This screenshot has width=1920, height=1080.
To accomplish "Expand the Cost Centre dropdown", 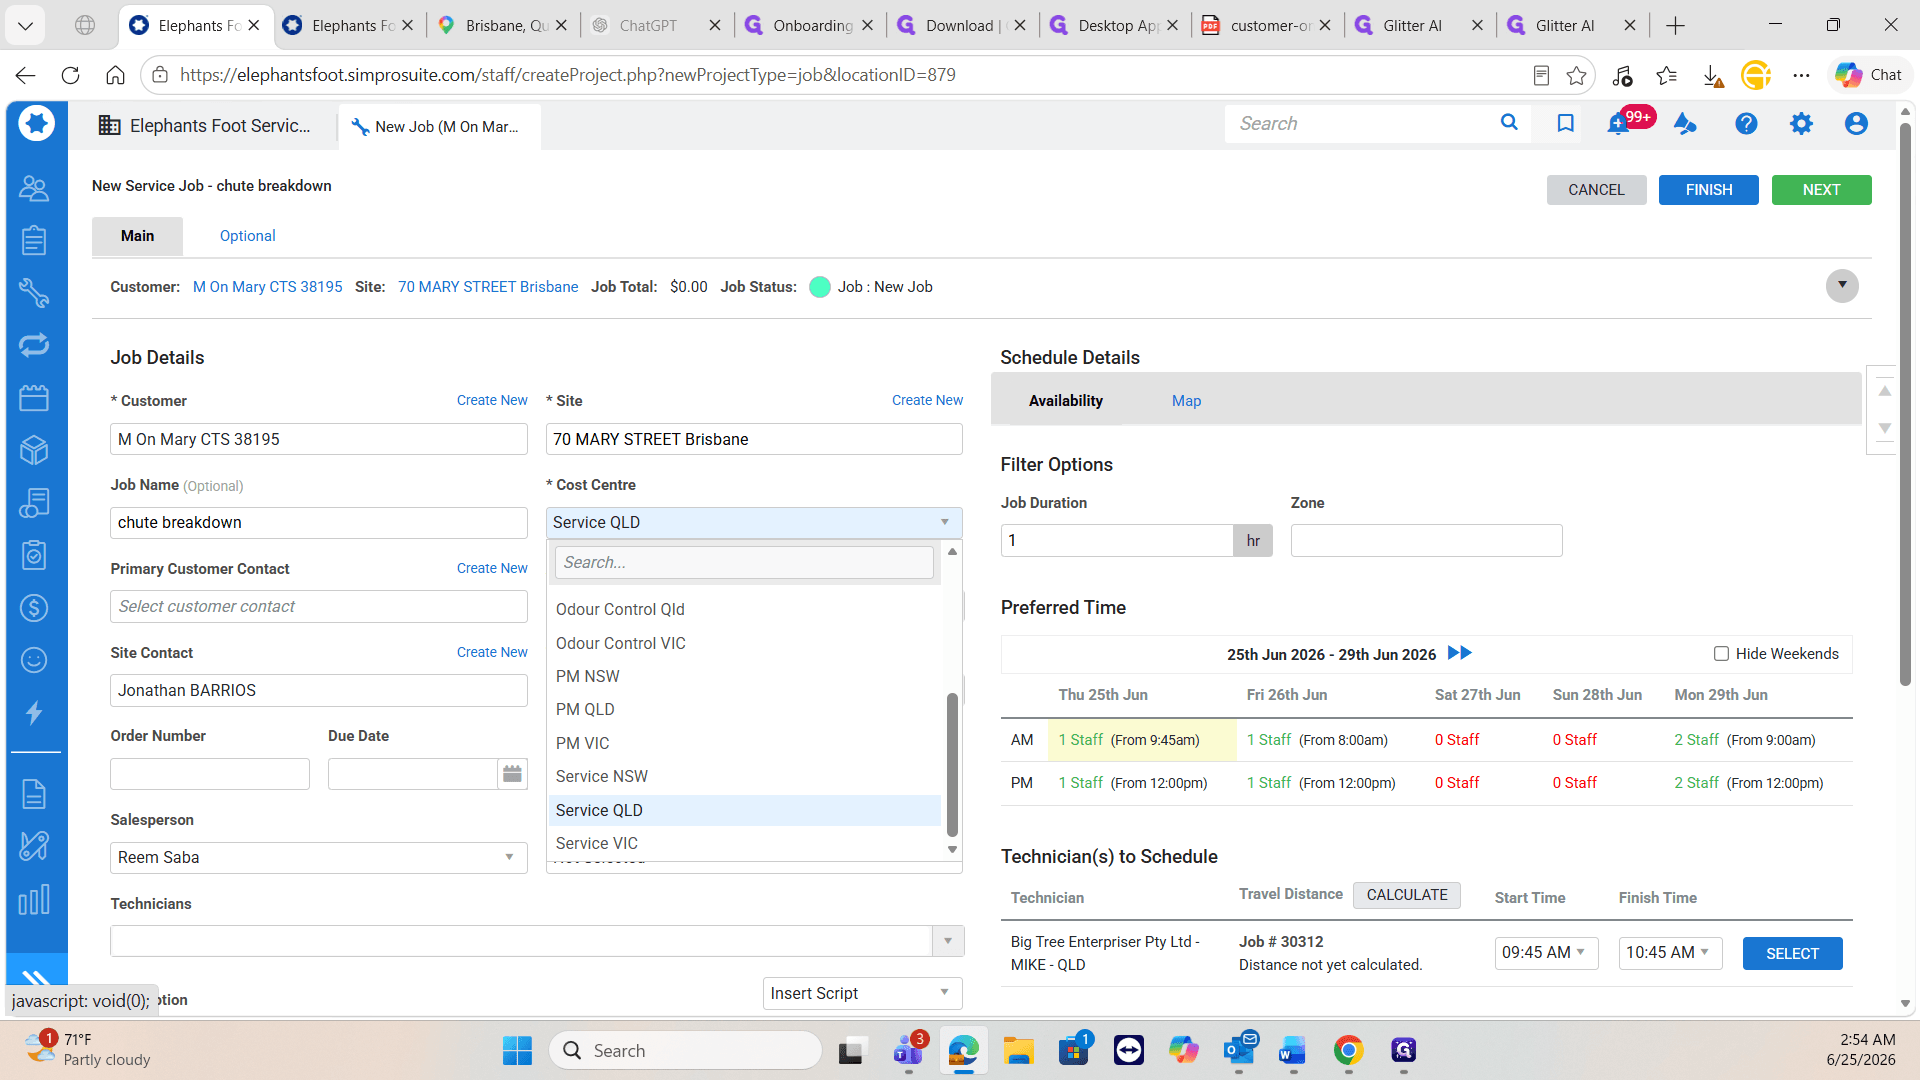I will [754, 522].
